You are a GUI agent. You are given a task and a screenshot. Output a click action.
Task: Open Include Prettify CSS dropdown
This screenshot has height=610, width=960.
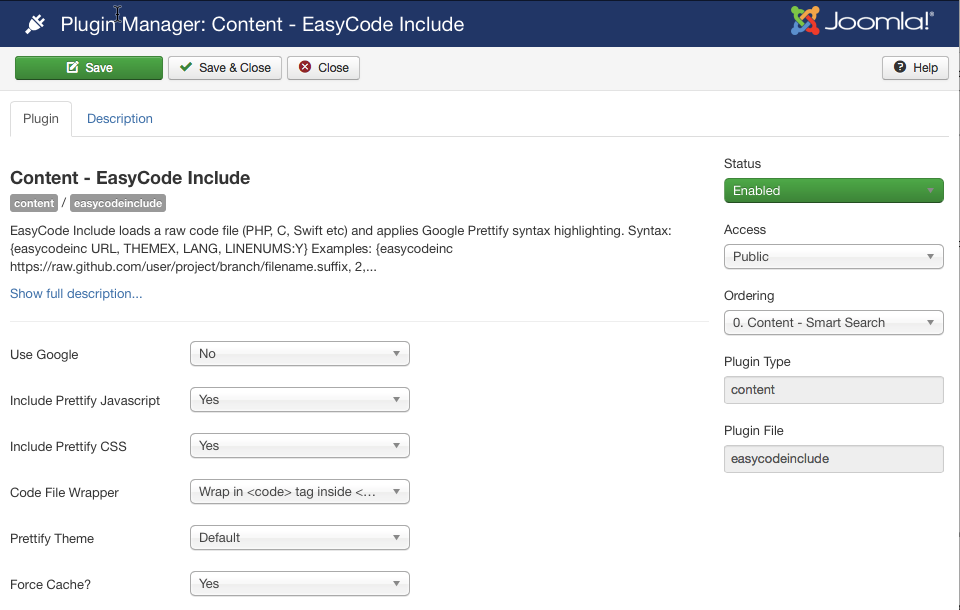click(x=299, y=446)
